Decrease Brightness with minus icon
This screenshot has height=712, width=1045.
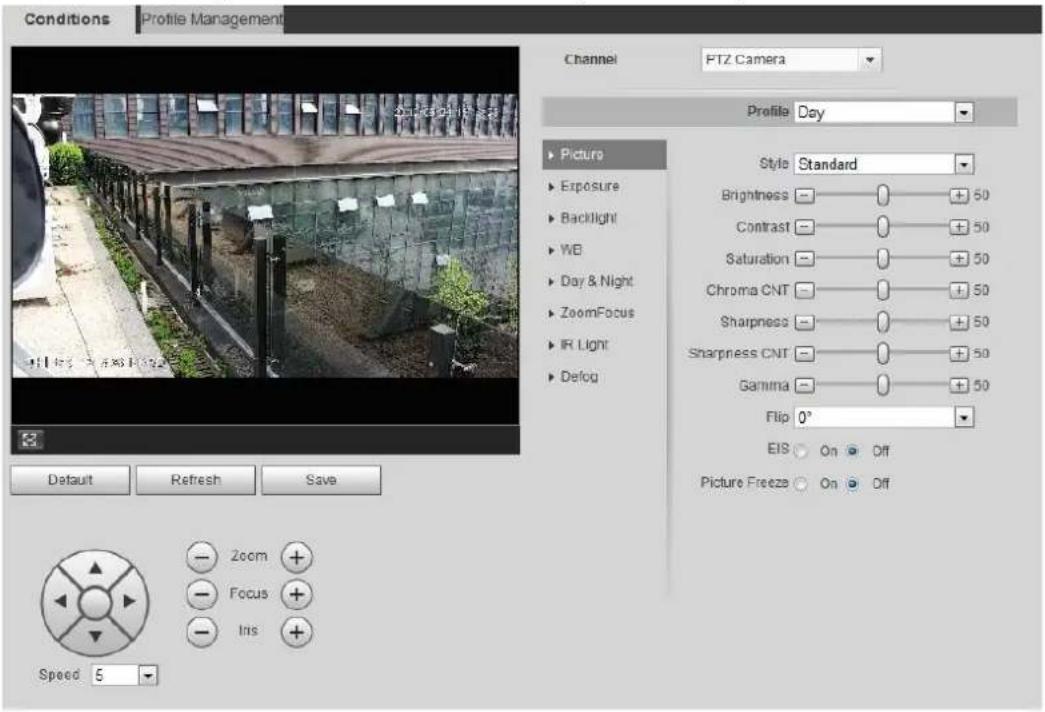(x=805, y=195)
